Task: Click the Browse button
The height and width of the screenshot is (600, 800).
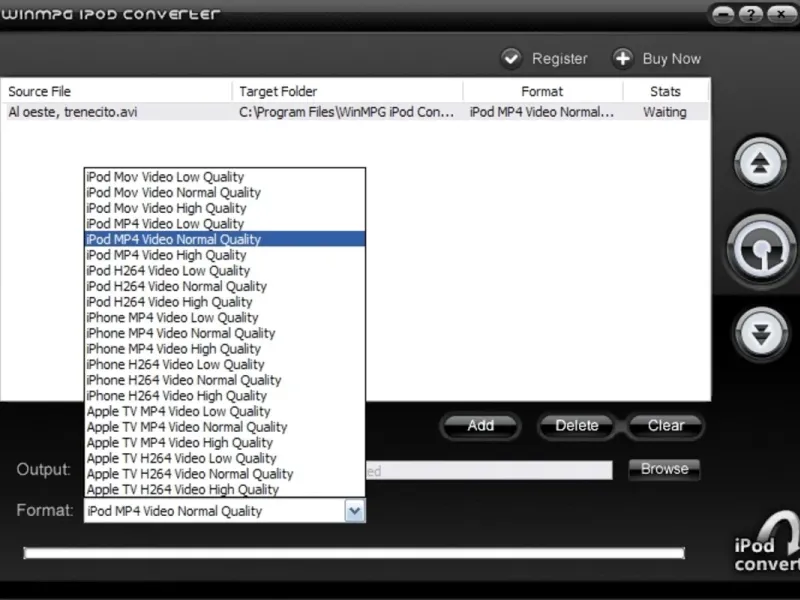Action: [664, 469]
